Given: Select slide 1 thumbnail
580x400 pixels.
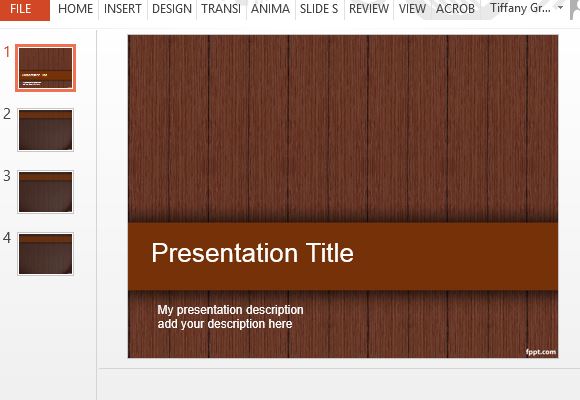Looking at the screenshot, I should pos(45,68).
